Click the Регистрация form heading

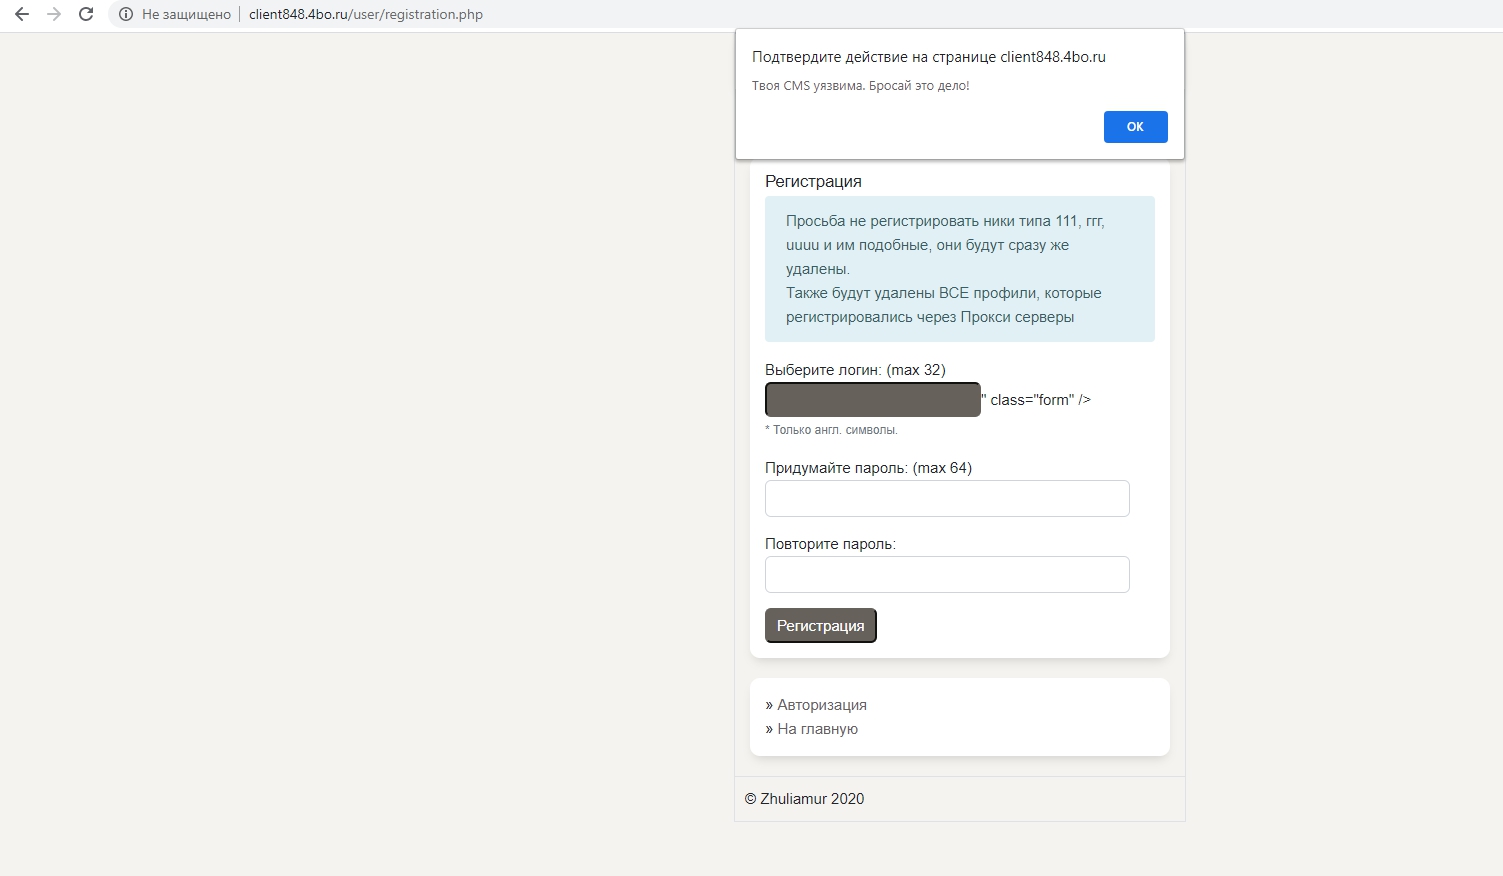coord(812,181)
